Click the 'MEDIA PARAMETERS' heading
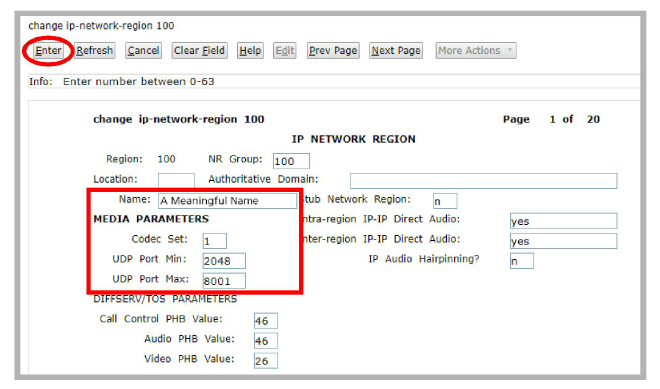The height and width of the screenshot is (389, 660). pyautogui.click(x=151, y=219)
